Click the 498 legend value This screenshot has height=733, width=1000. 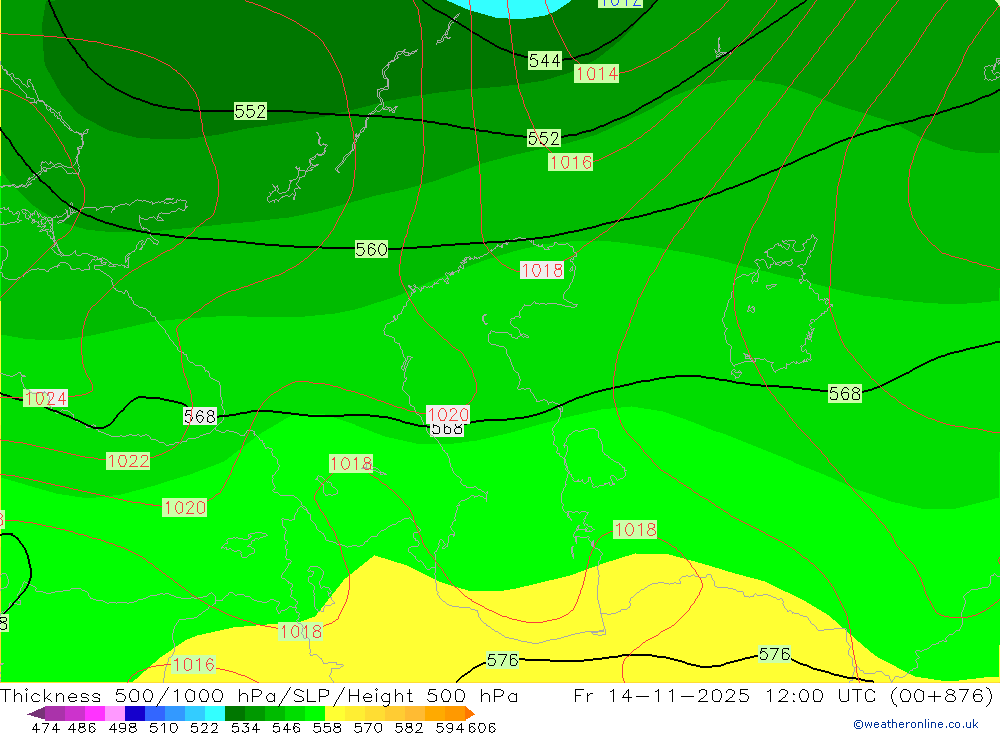[122, 727]
